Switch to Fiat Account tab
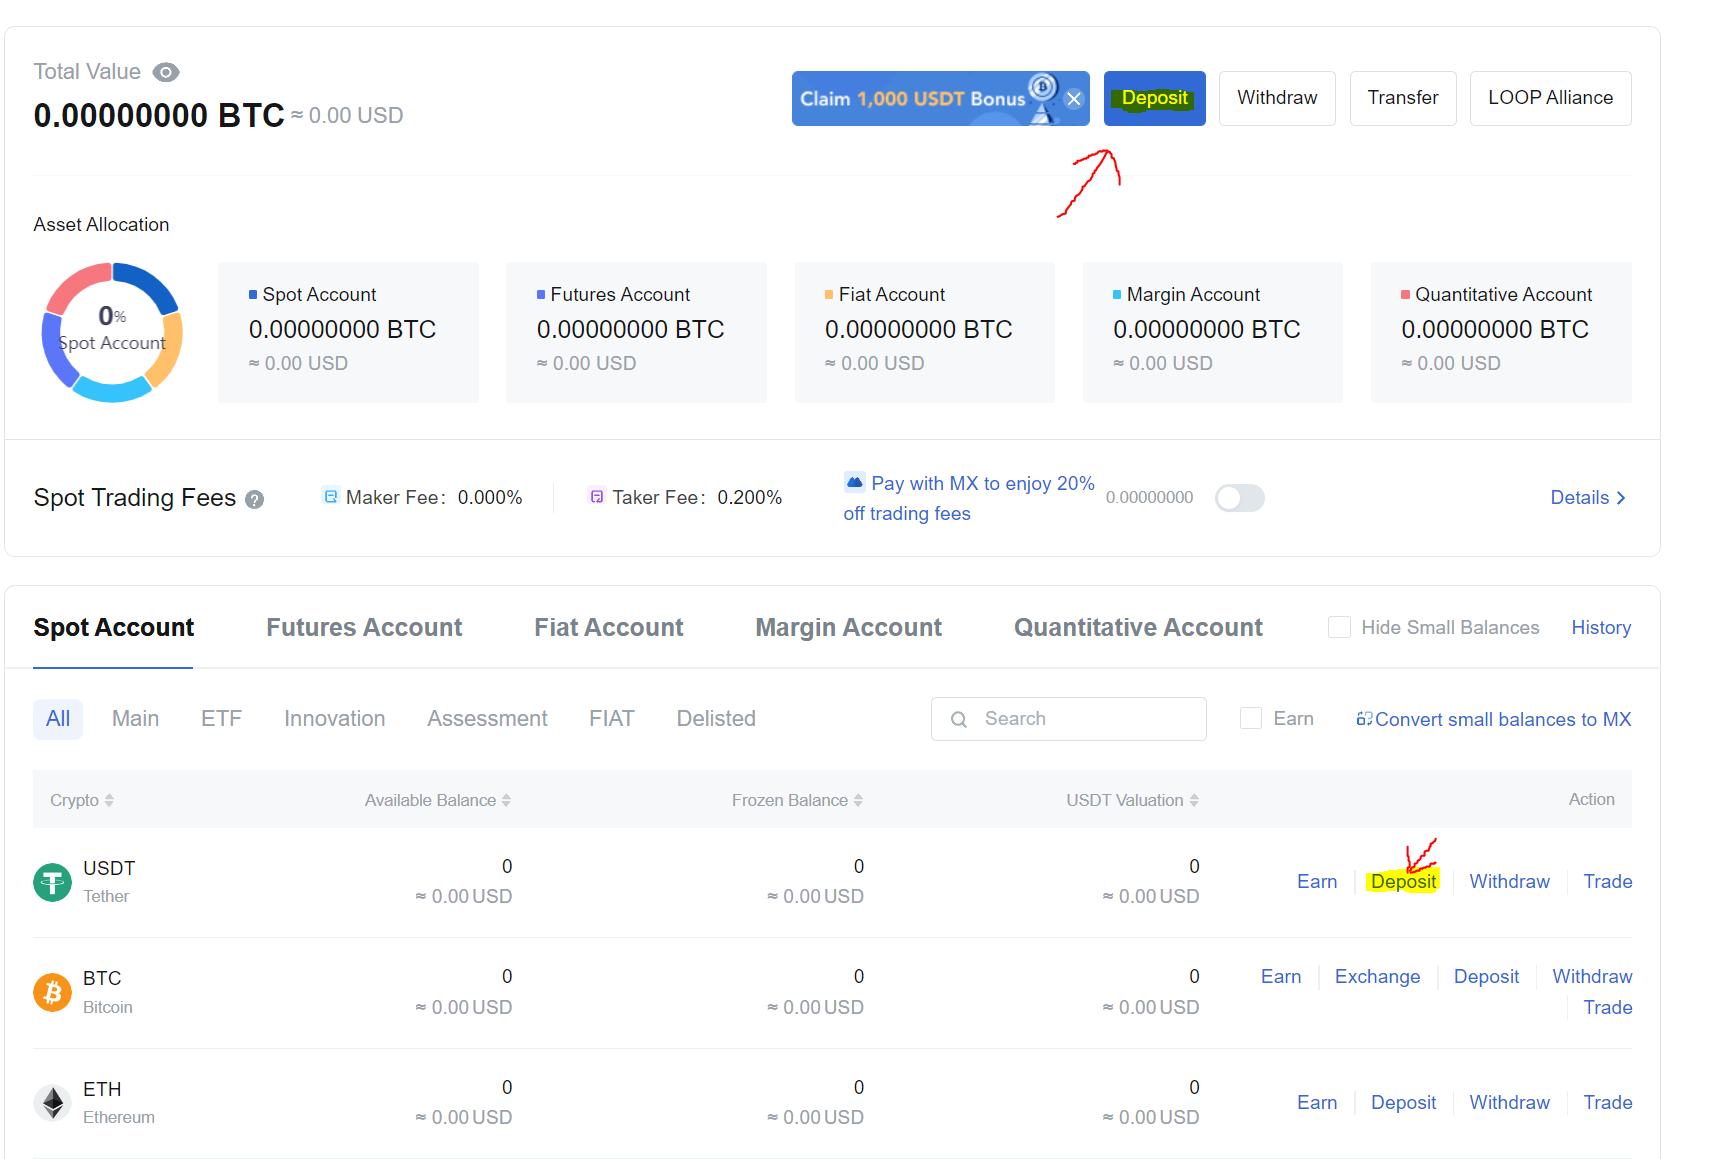 point(609,628)
